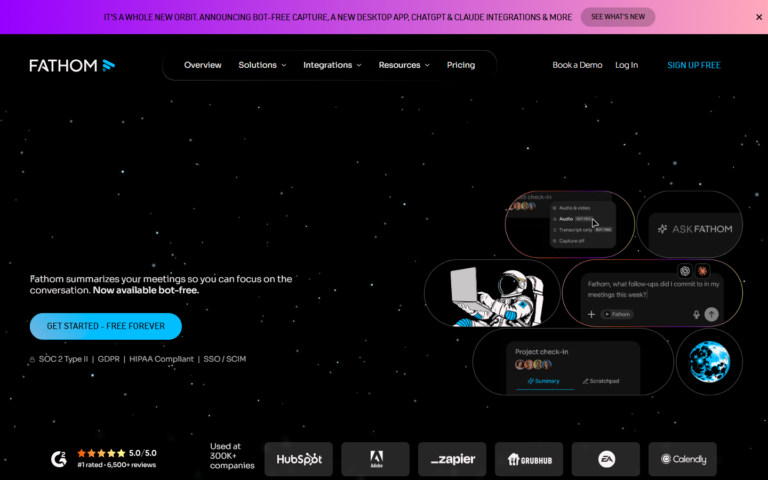This screenshot has height=480, width=768.
Task: Click Sign Up Free
Action: click(x=694, y=65)
